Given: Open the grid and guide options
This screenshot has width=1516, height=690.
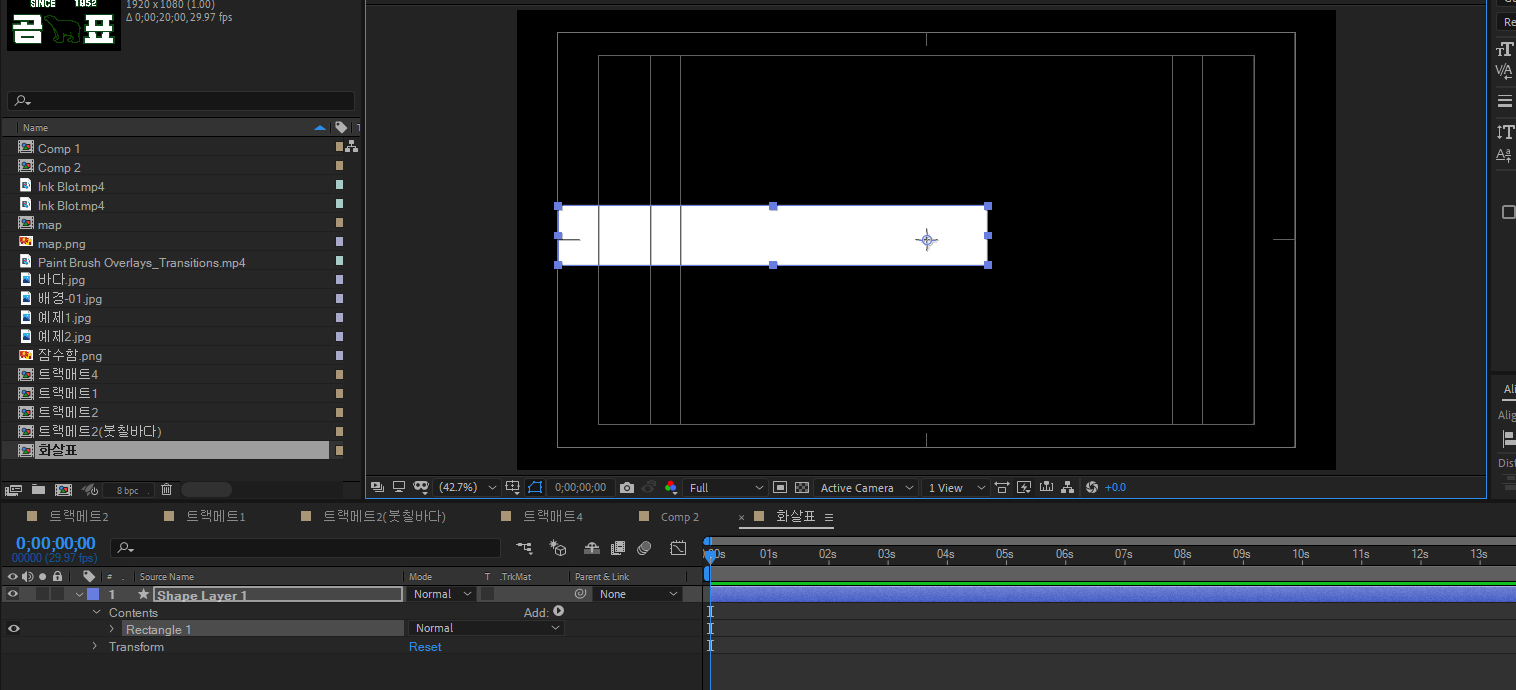Looking at the screenshot, I should click(513, 487).
